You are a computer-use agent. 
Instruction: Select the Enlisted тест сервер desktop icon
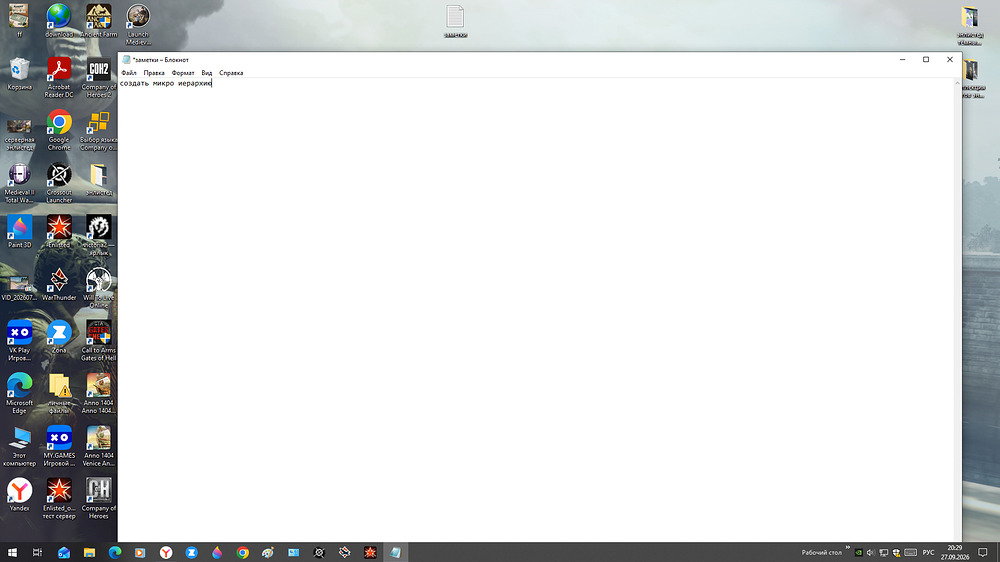(x=59, y=499)
